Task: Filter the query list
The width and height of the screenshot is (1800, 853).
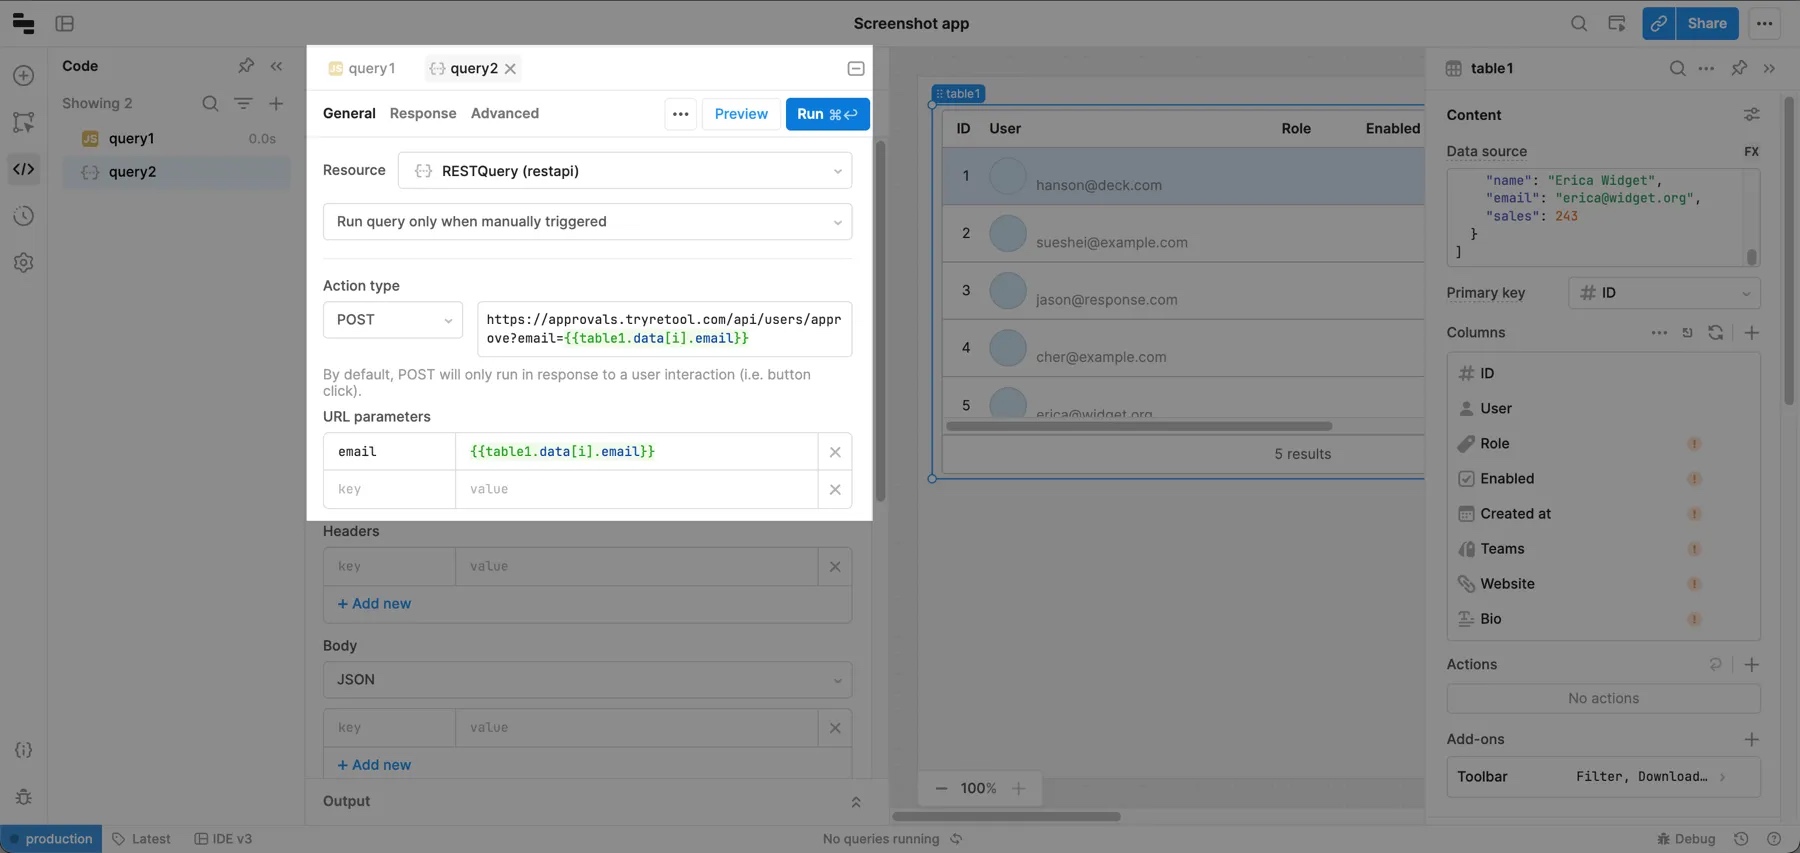Action: [243, 103]
